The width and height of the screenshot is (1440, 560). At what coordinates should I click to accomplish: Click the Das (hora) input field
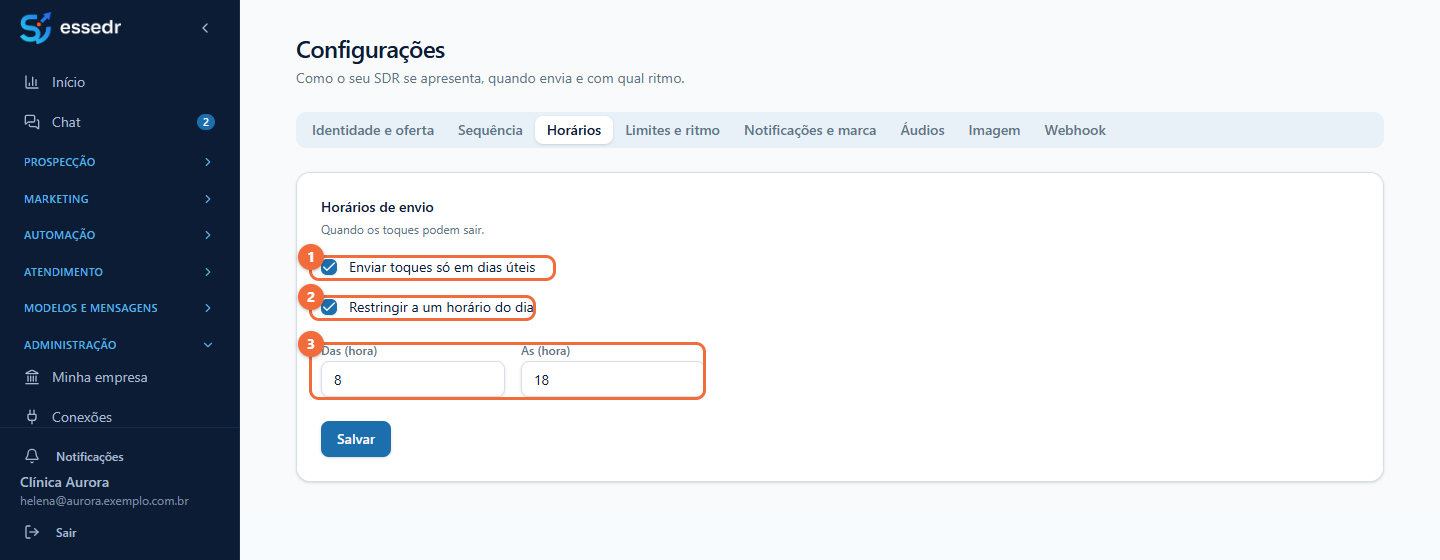click(x=413, y=380)
